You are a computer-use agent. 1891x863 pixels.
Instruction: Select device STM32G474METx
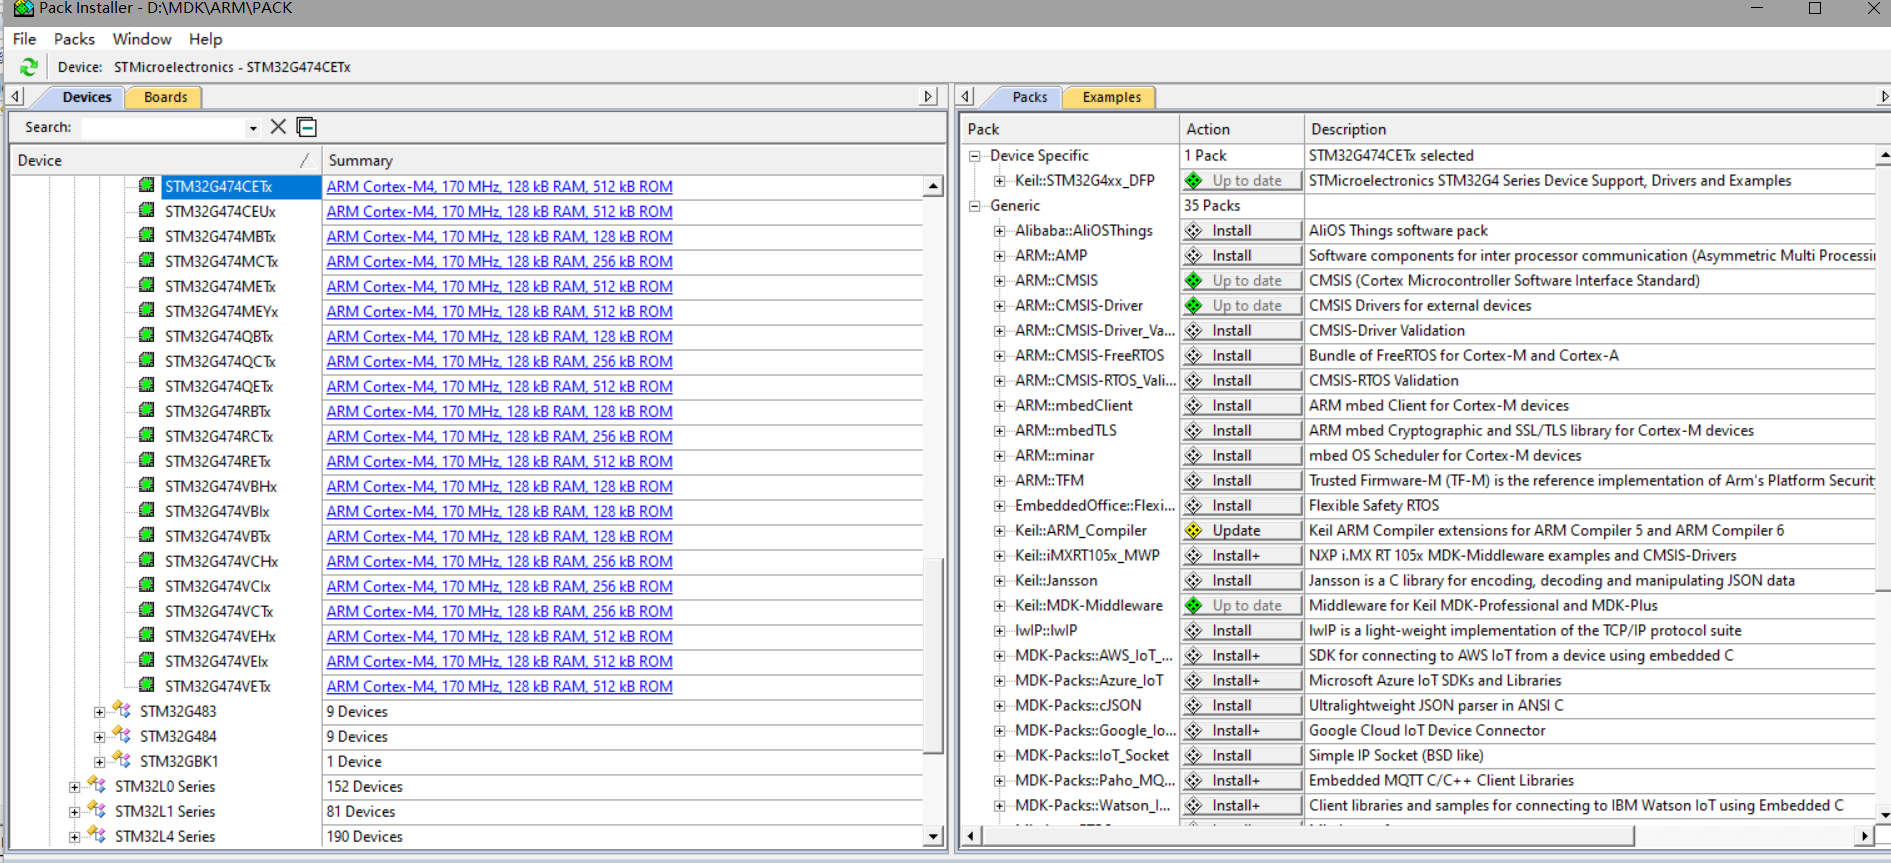coord(220,287)
